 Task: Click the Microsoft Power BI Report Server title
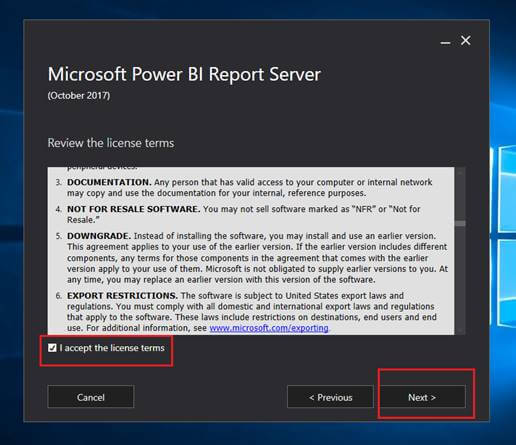184,74
